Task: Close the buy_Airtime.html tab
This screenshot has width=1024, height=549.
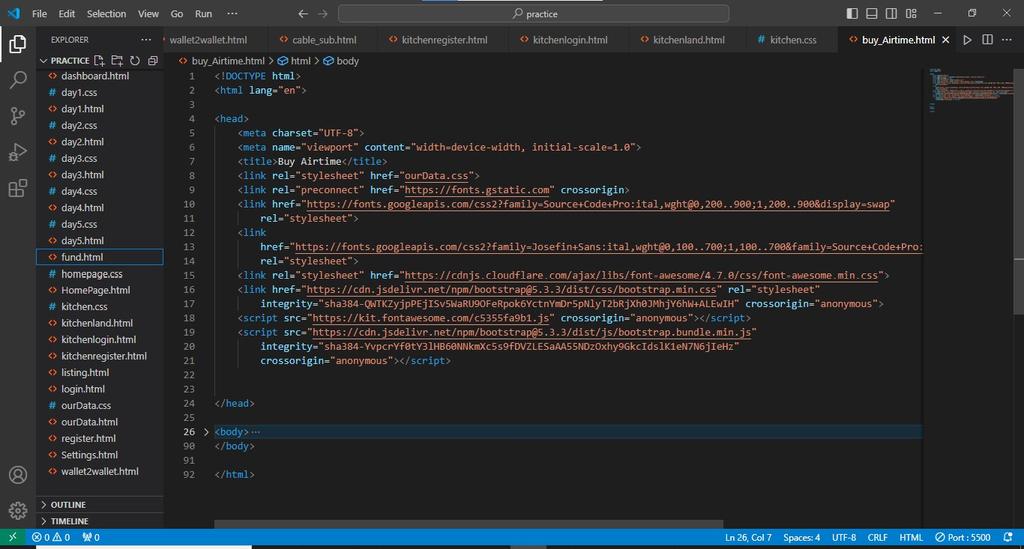Action: point(945,40)
